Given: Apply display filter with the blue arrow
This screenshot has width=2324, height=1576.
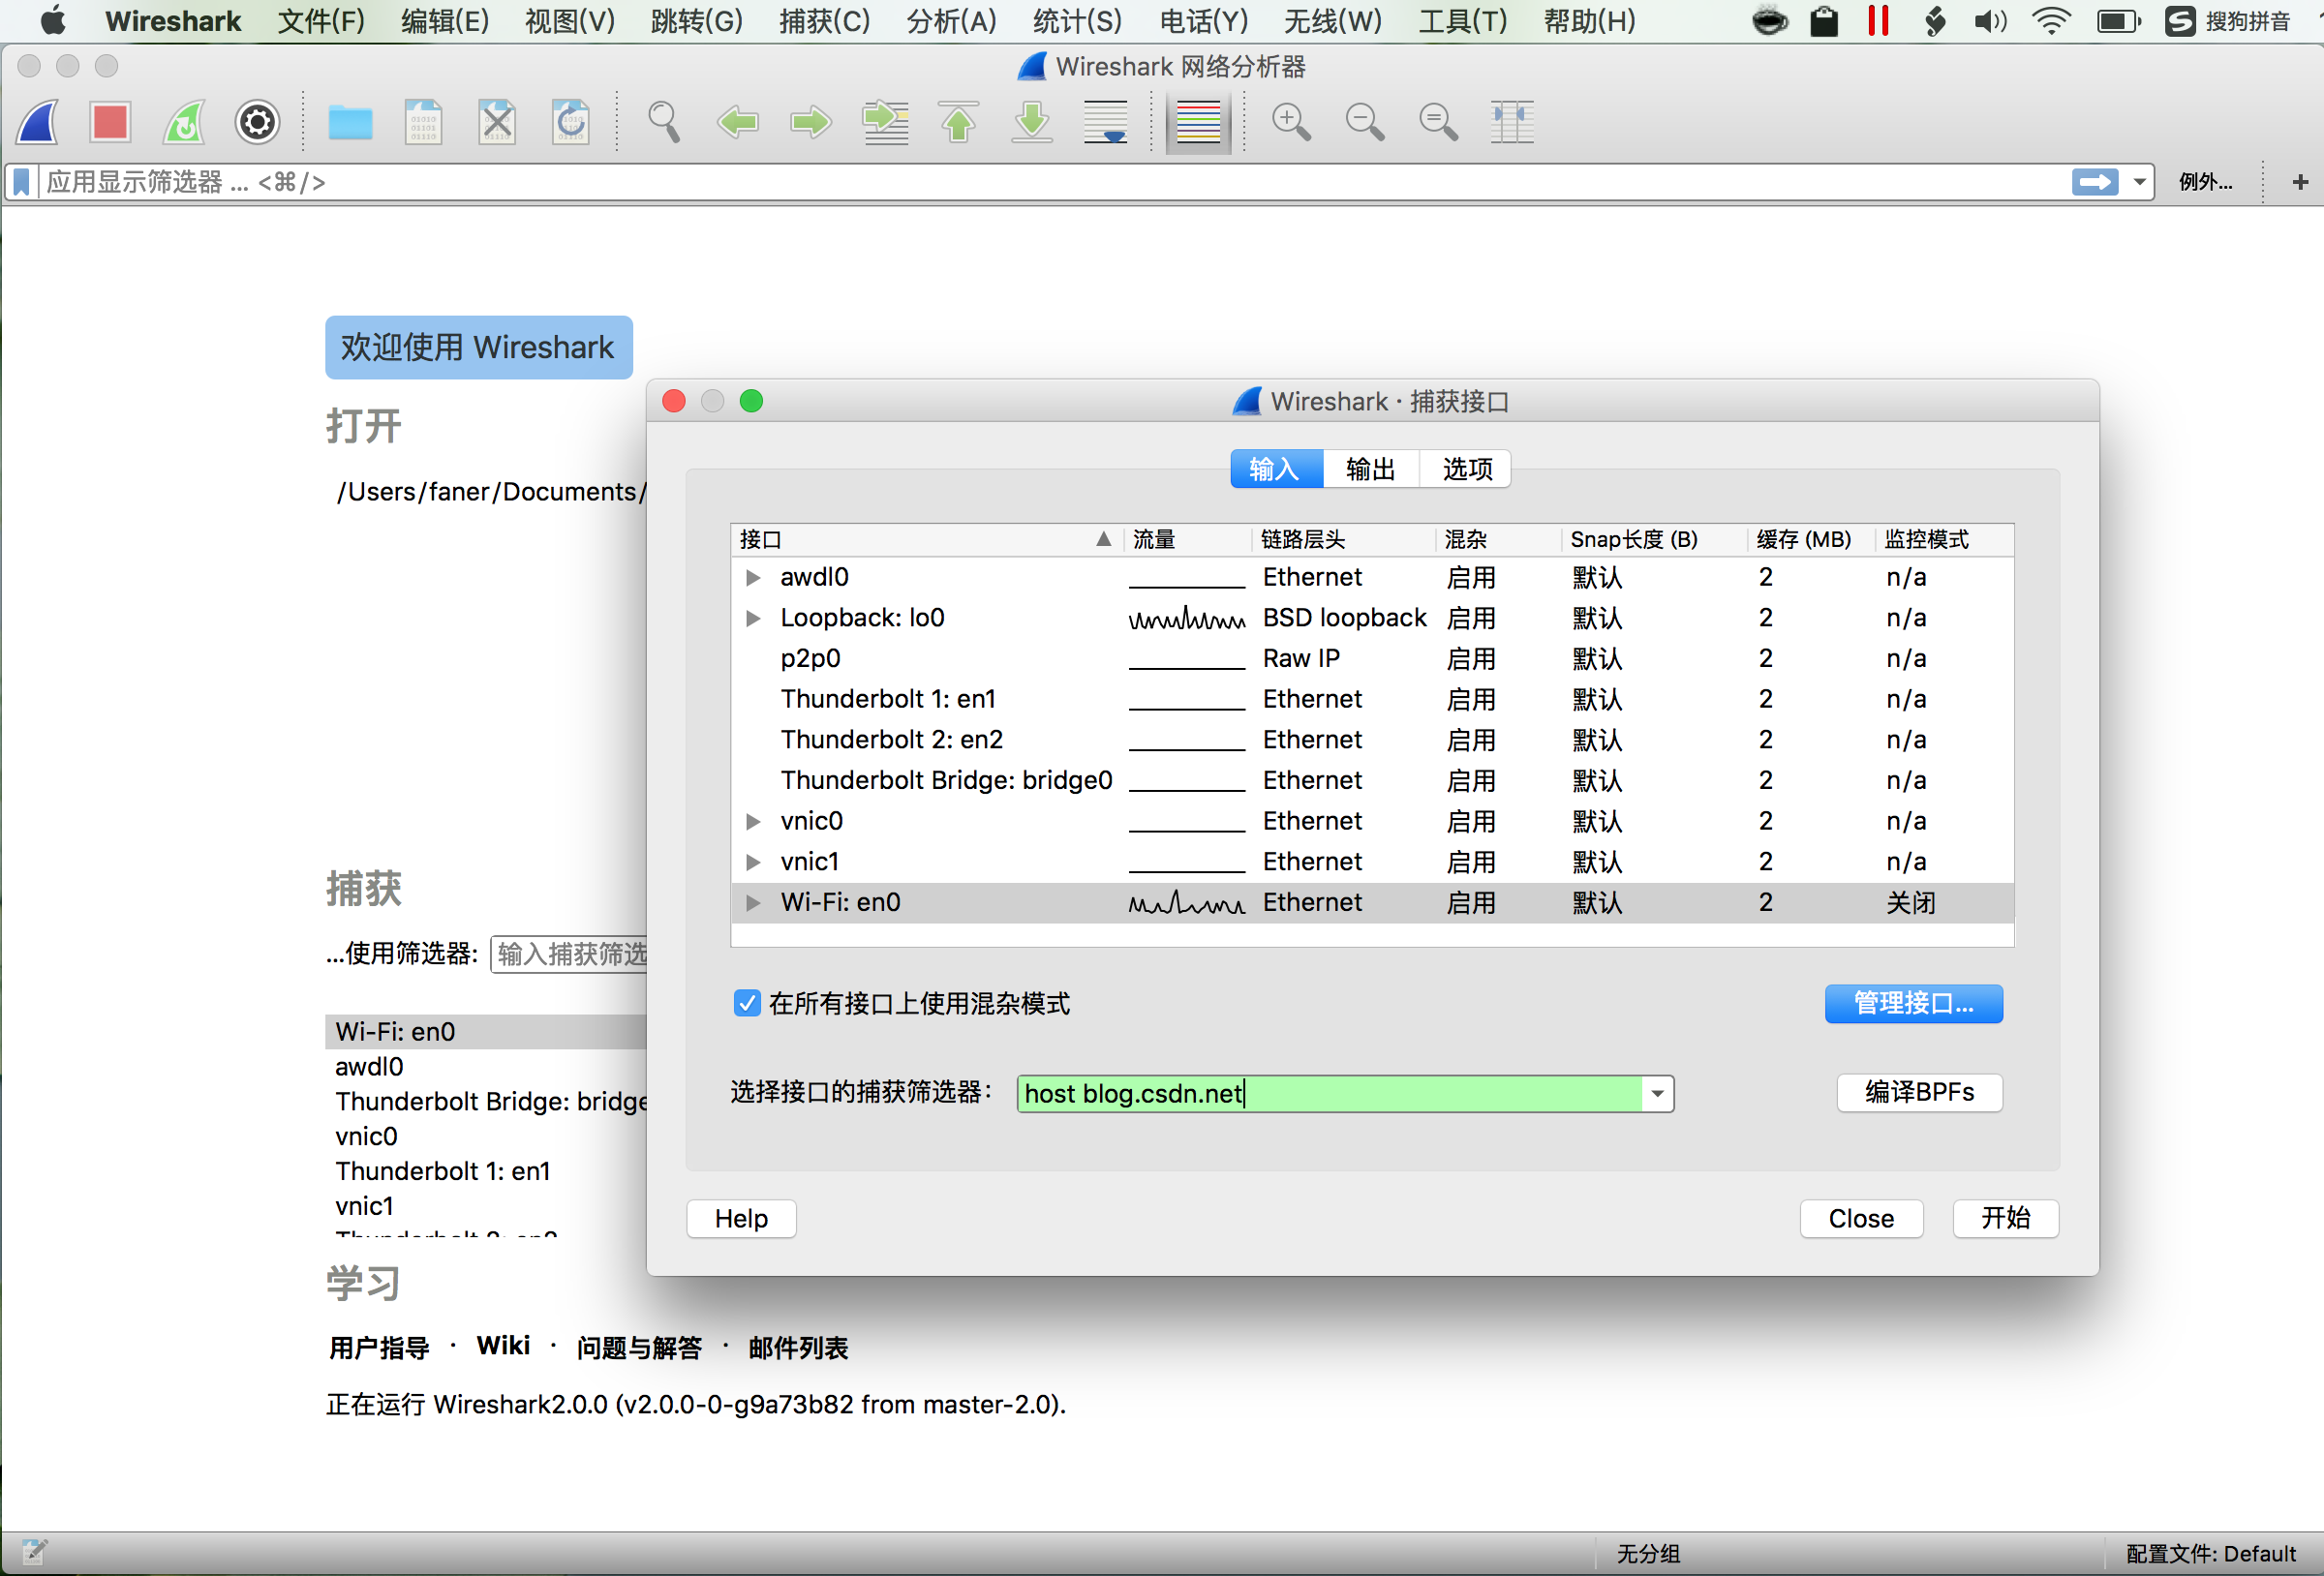Looking at the screenshot, I should 2094,182.
